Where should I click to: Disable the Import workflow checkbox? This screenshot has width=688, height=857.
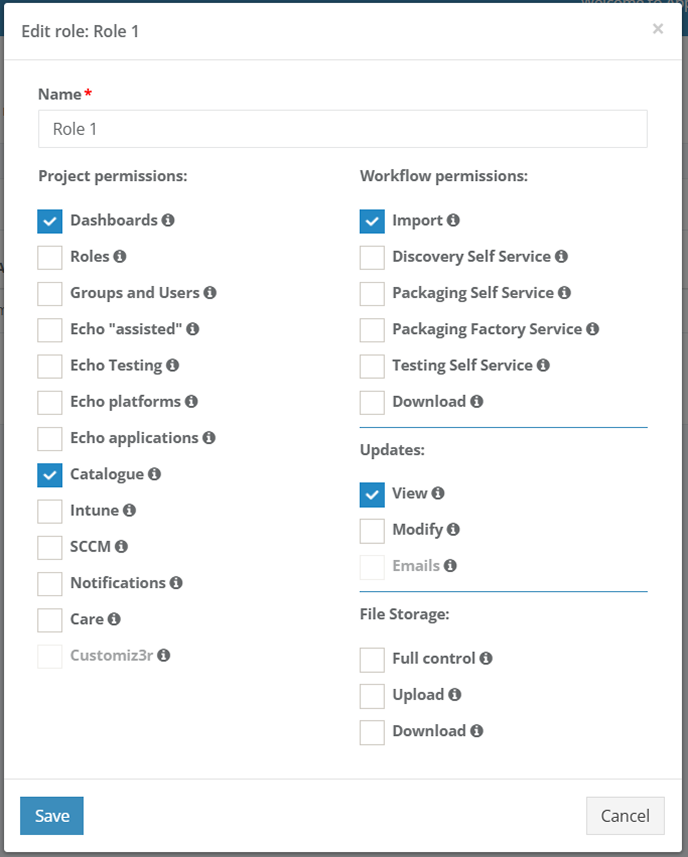point(372,221)
